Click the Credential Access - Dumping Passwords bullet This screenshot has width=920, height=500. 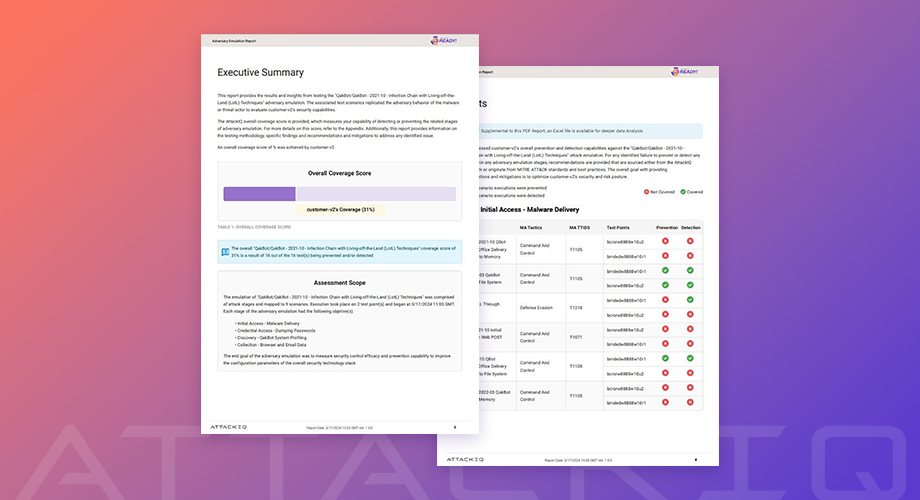pyautogui.click(x=275, y=330)
